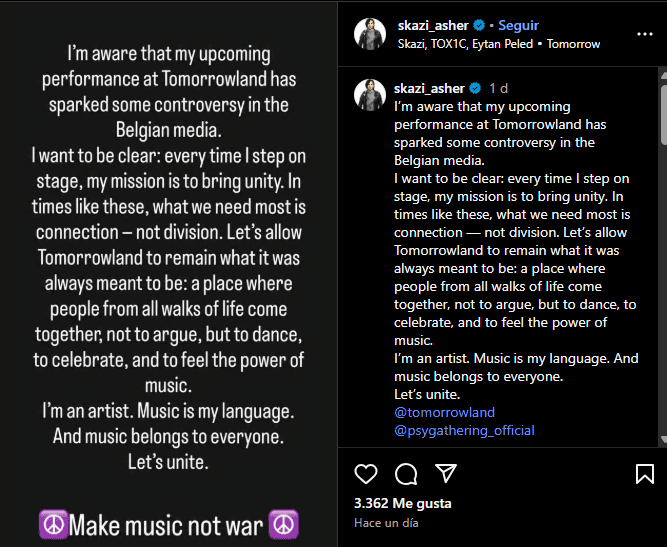Screen dimensions: 667x547
Task: Open the @tomorrowland mention
Action: pyautogui.click(x=444, y=412)
